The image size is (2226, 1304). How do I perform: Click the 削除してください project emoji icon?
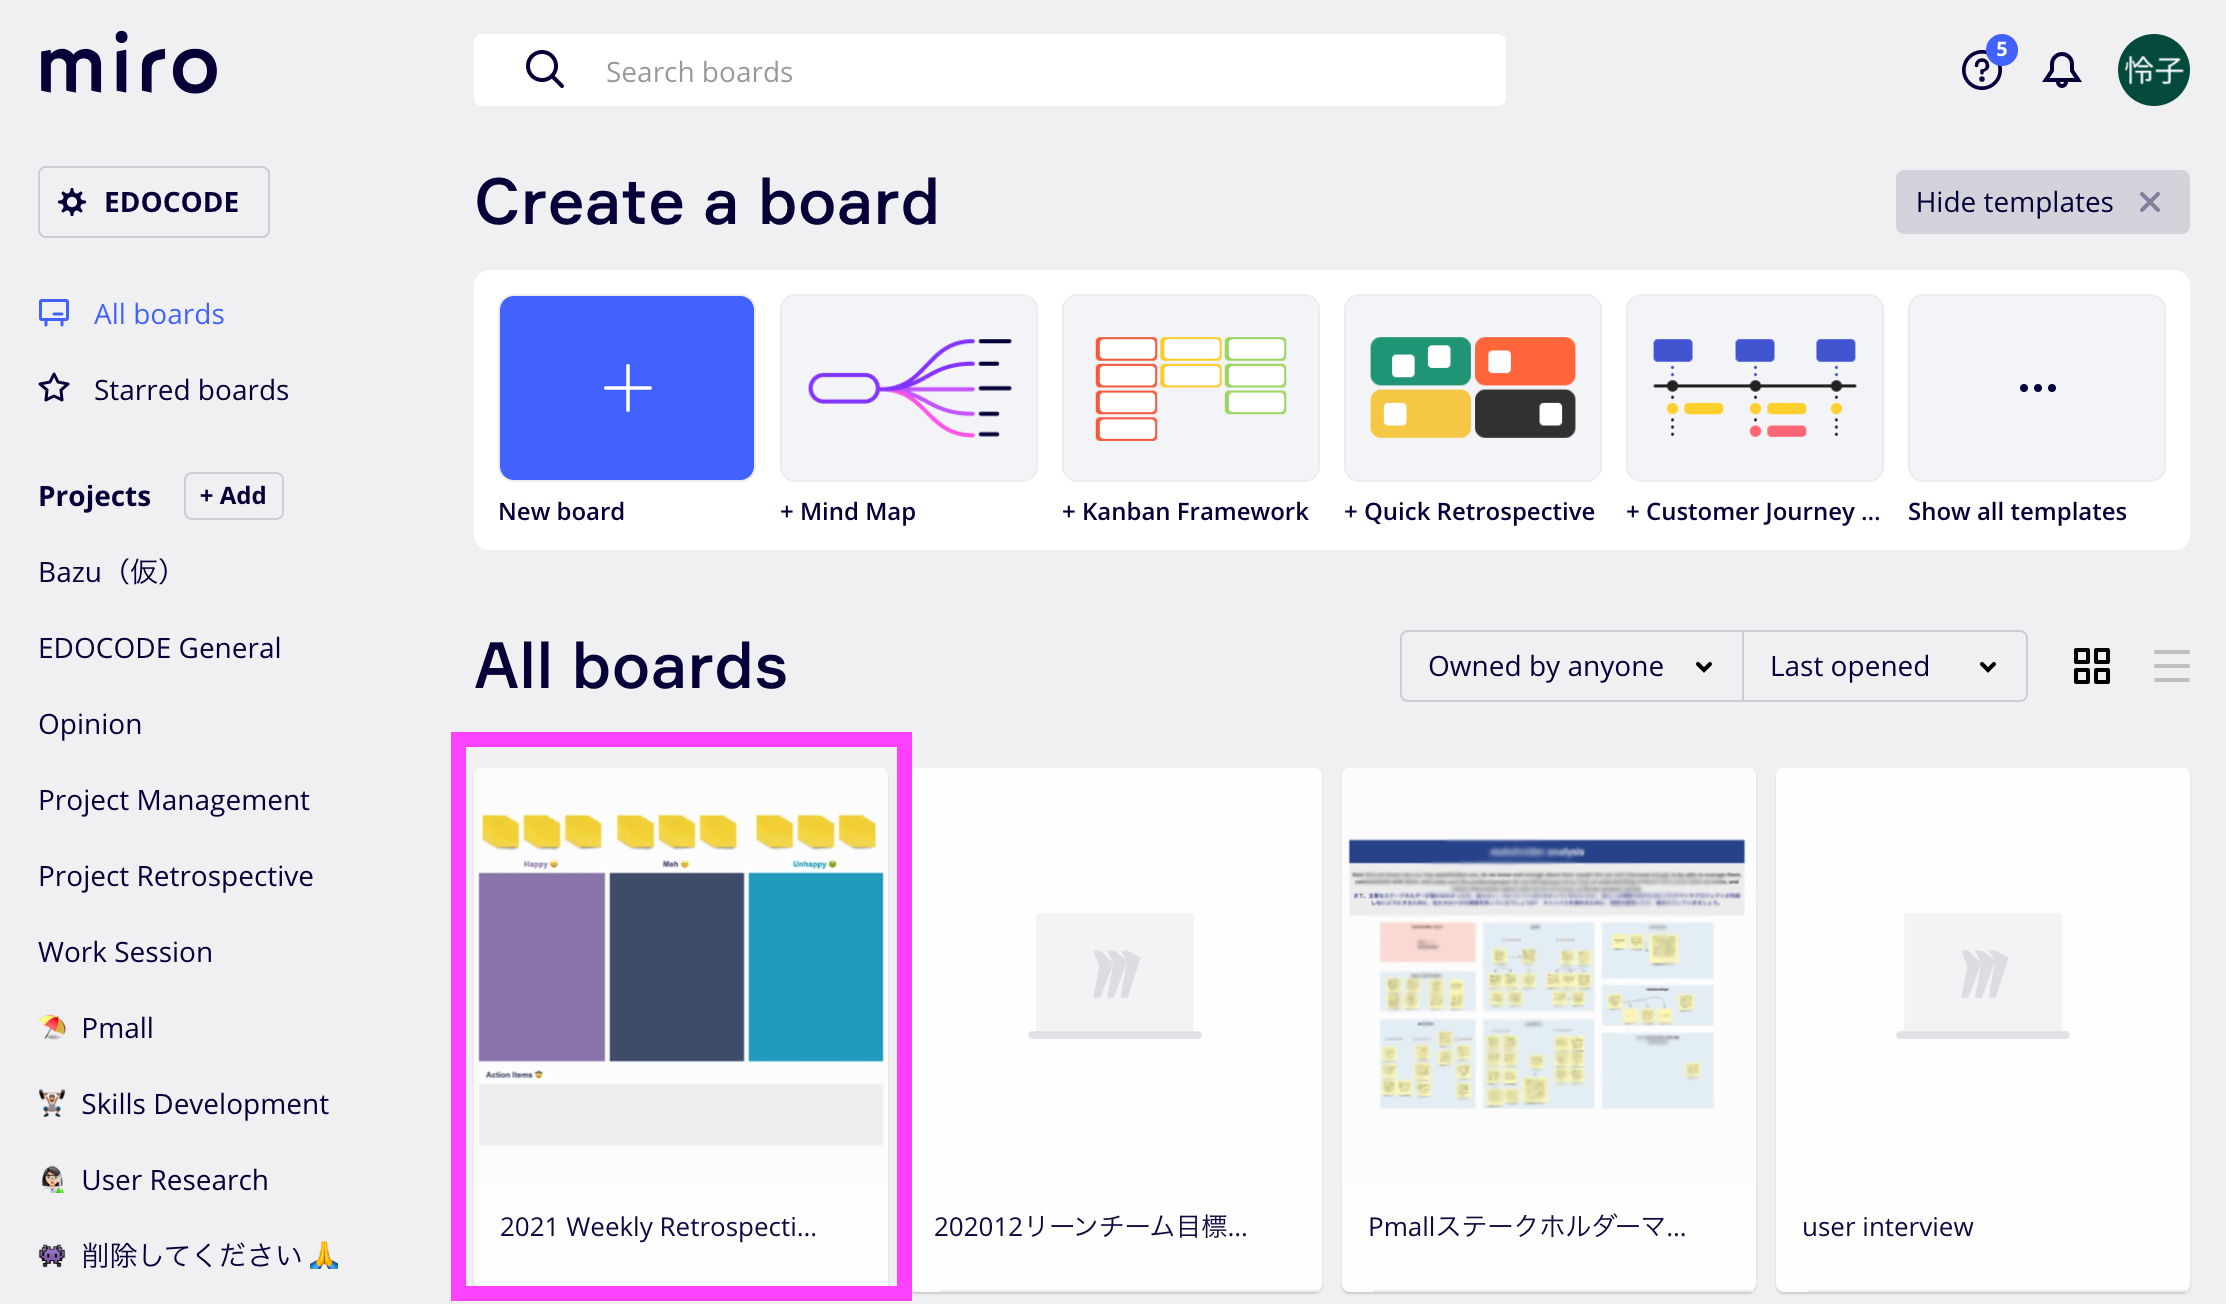[x=53, y=1255]
